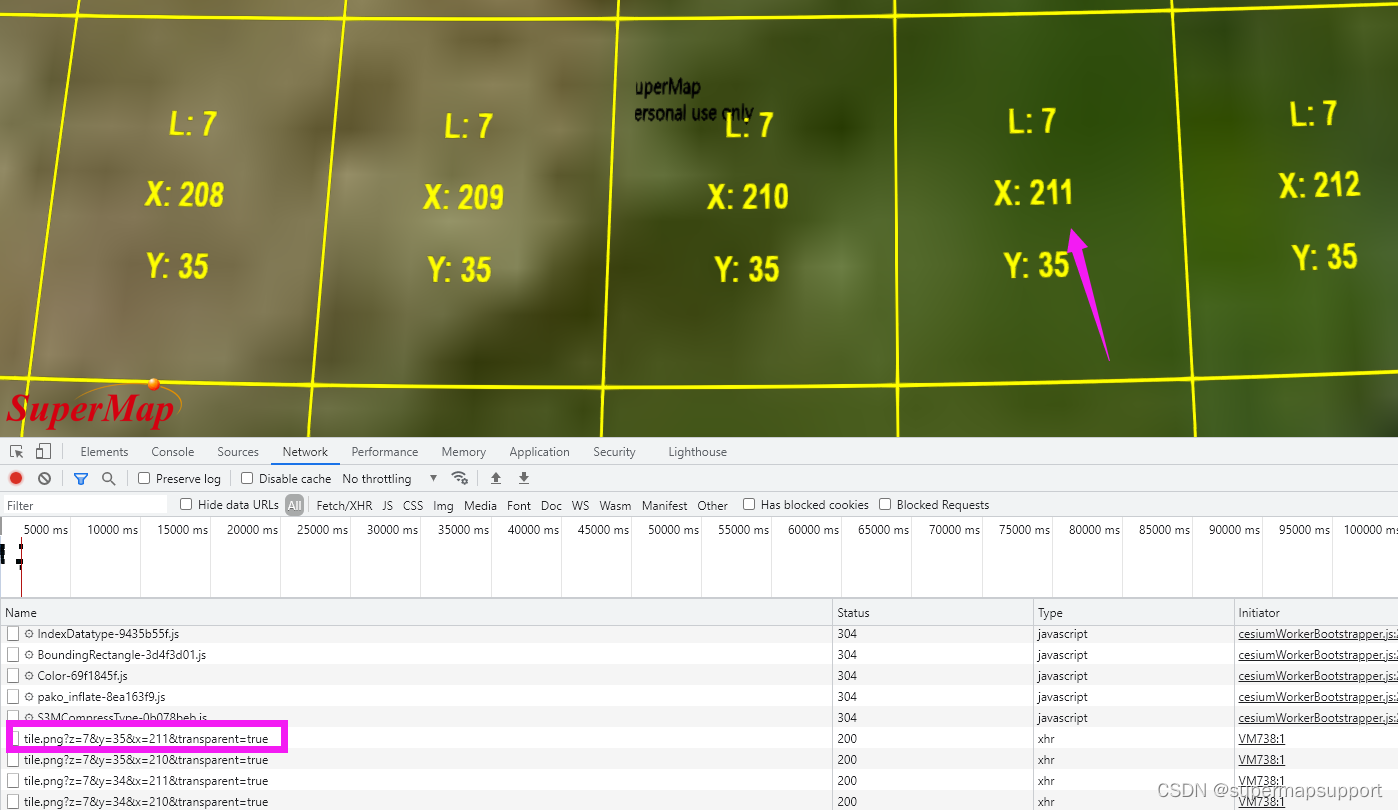Open network conditions via the wifi icon

pos(460,478)
